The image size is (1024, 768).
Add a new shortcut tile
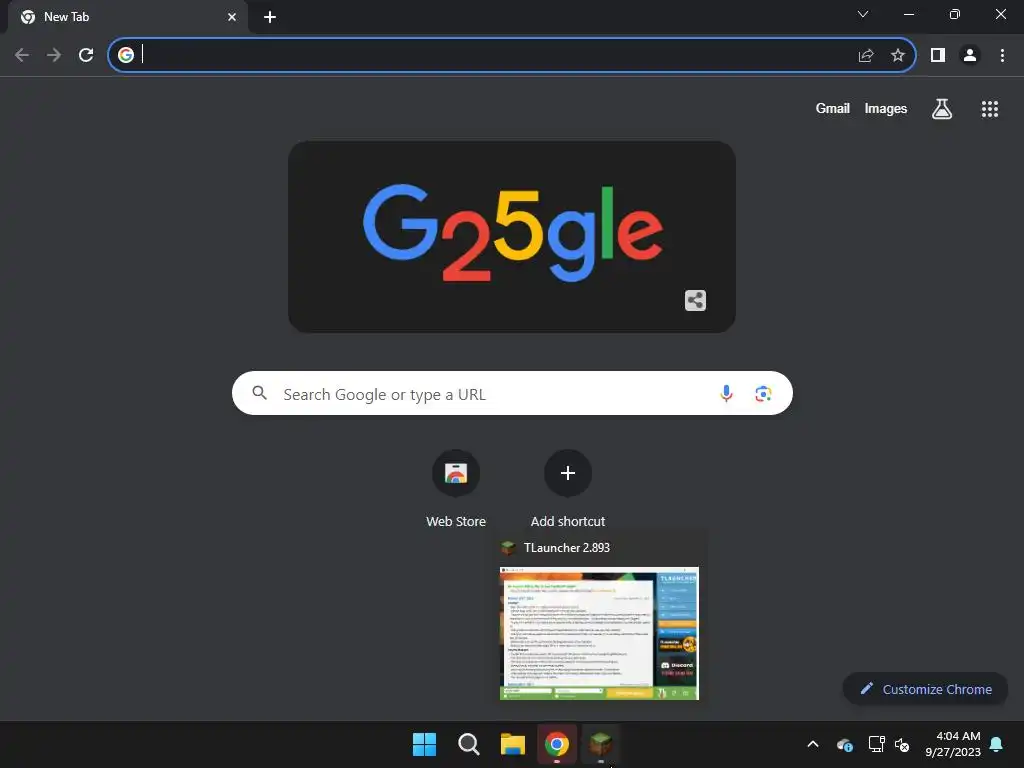(568, 488)
